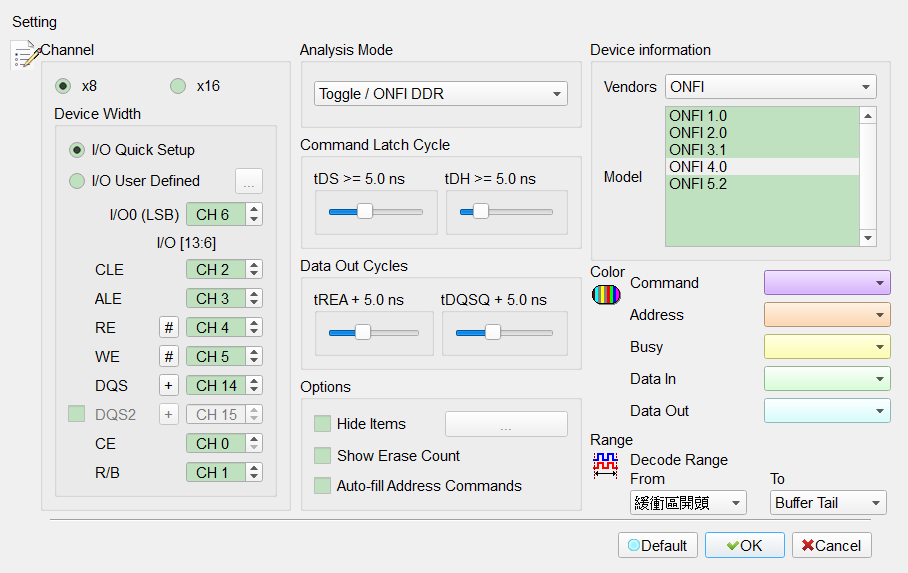Click the I/O0 (LSB) channel stepper
The width and height of the screenshot is (908, 573).
(254, 214)
